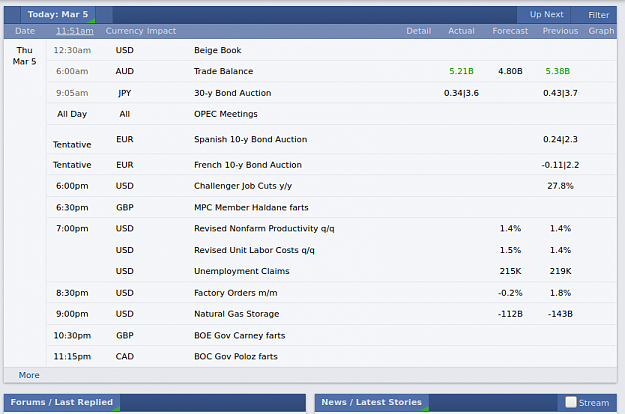Click the Factory Orders forecast -0.2%
The height and width of the screenshot is (414, 625).
(510, 293)
